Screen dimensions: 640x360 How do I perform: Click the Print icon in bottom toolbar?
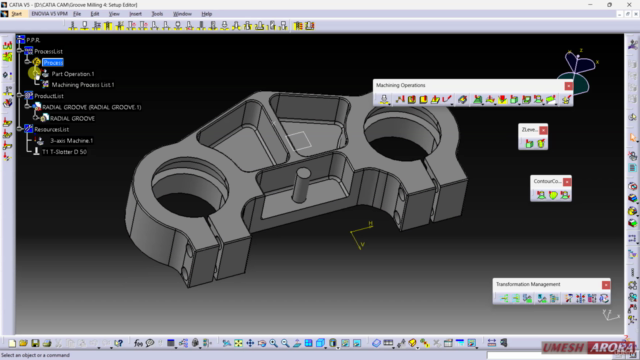[x=47, y=343]
